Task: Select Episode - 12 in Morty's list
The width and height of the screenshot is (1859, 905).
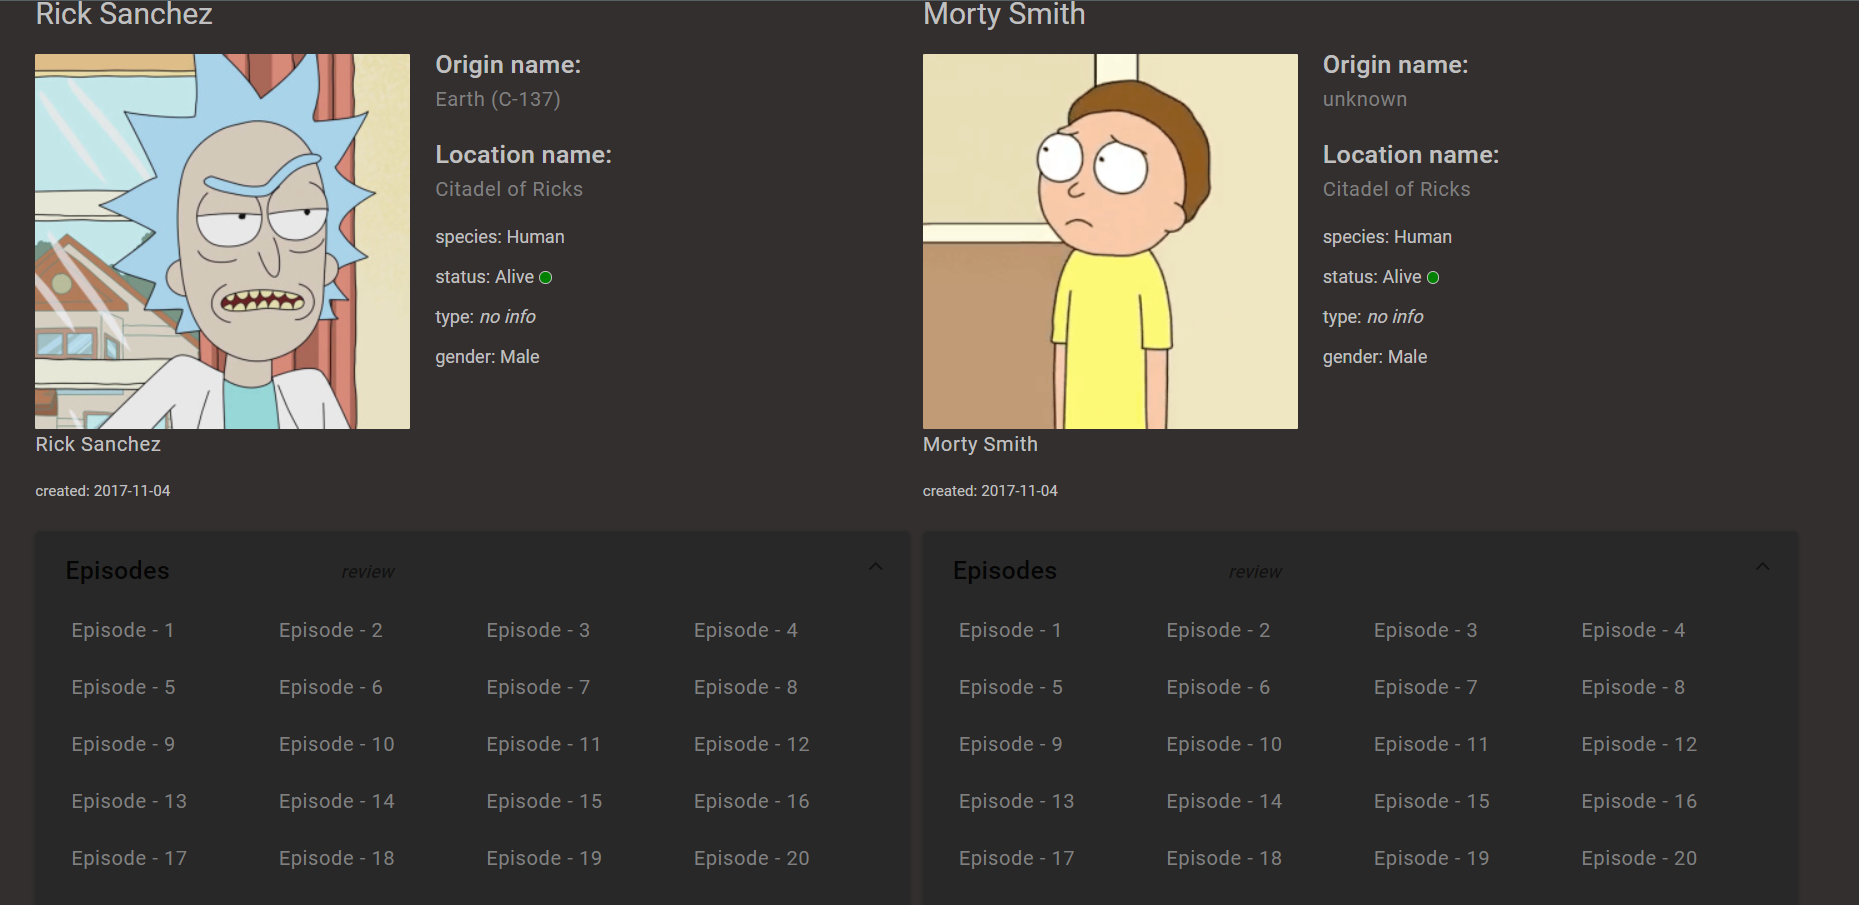Action: point(1639,744)
